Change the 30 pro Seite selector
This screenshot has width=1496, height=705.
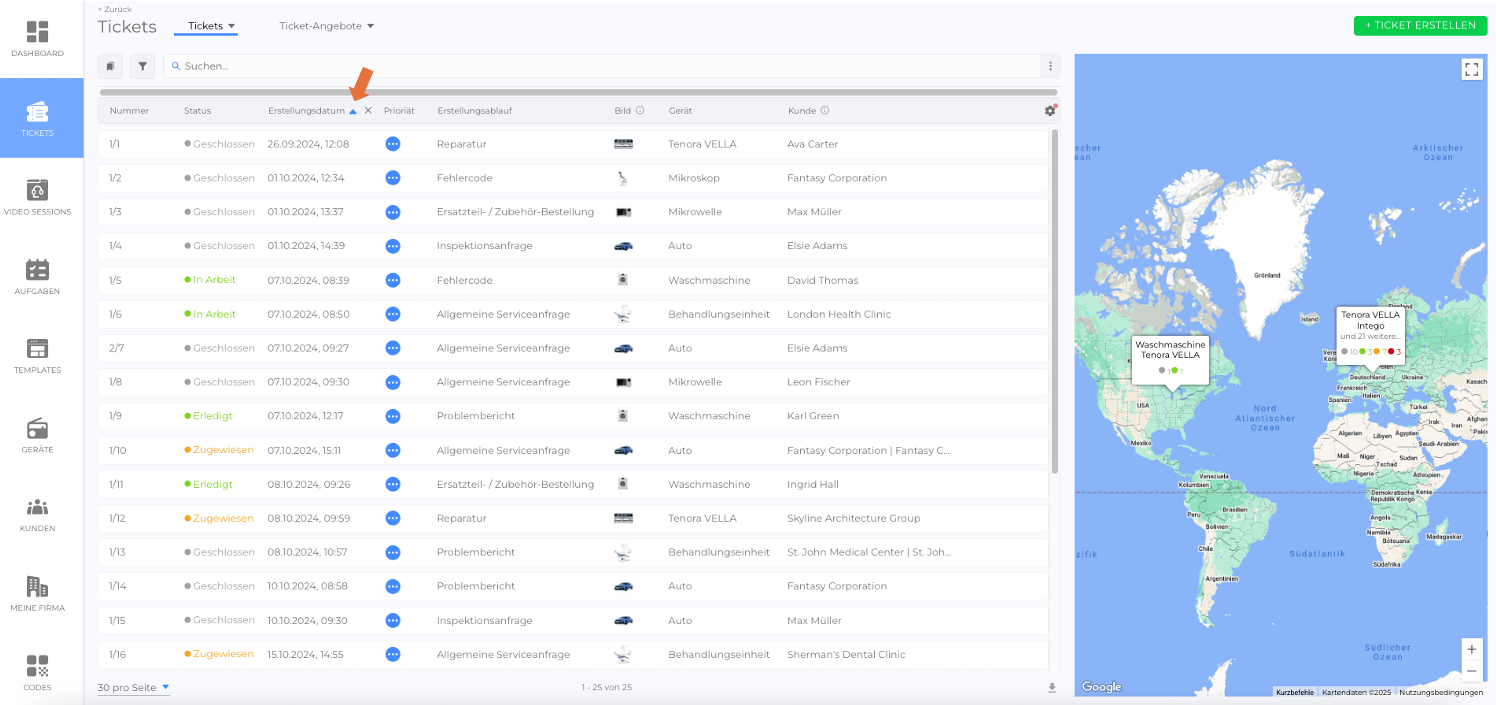133,688
